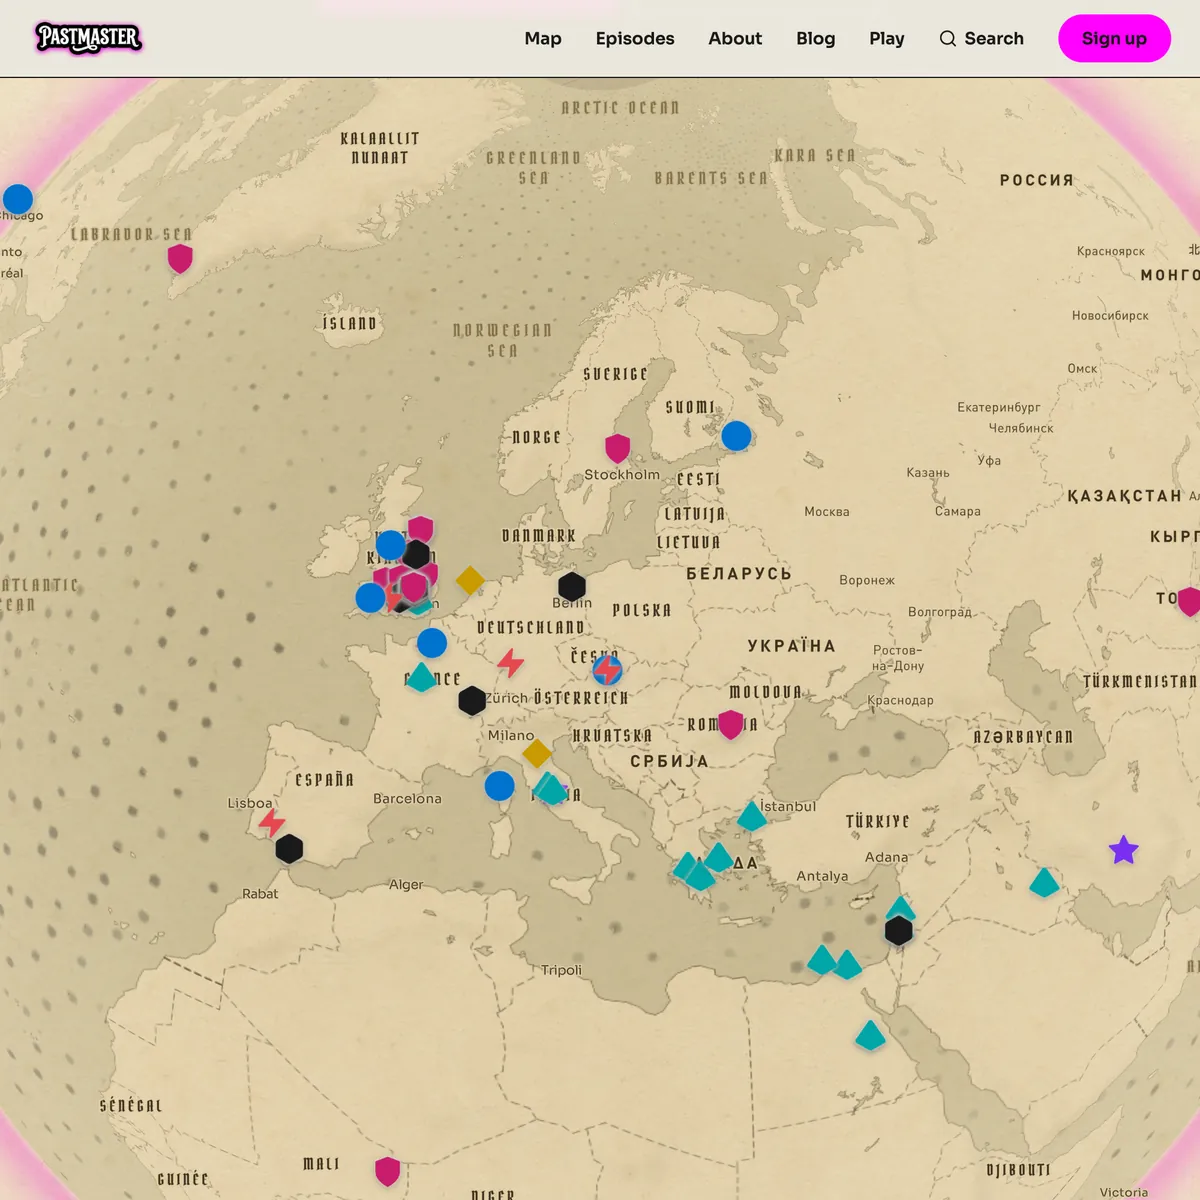Click the Екатеринбург city label
1200x1200 pixels.
point(999,408)
